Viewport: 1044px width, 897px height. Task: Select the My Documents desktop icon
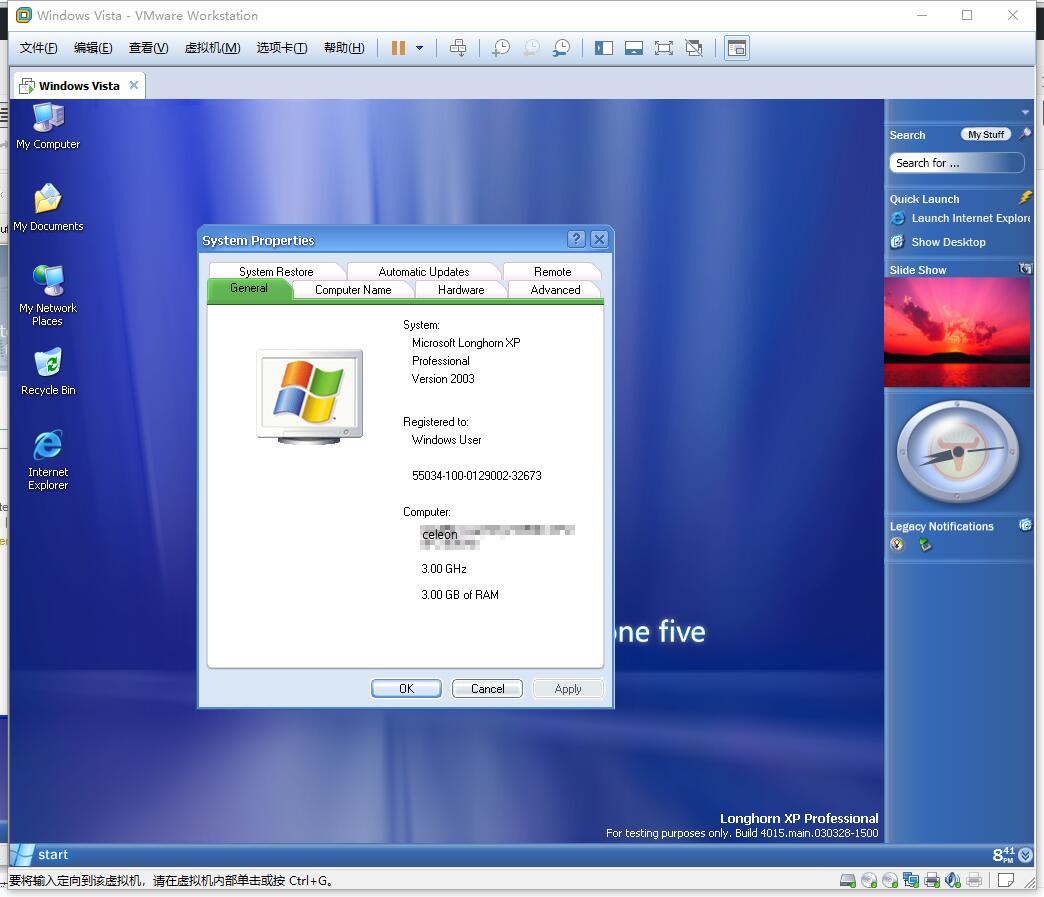[48, 208]
